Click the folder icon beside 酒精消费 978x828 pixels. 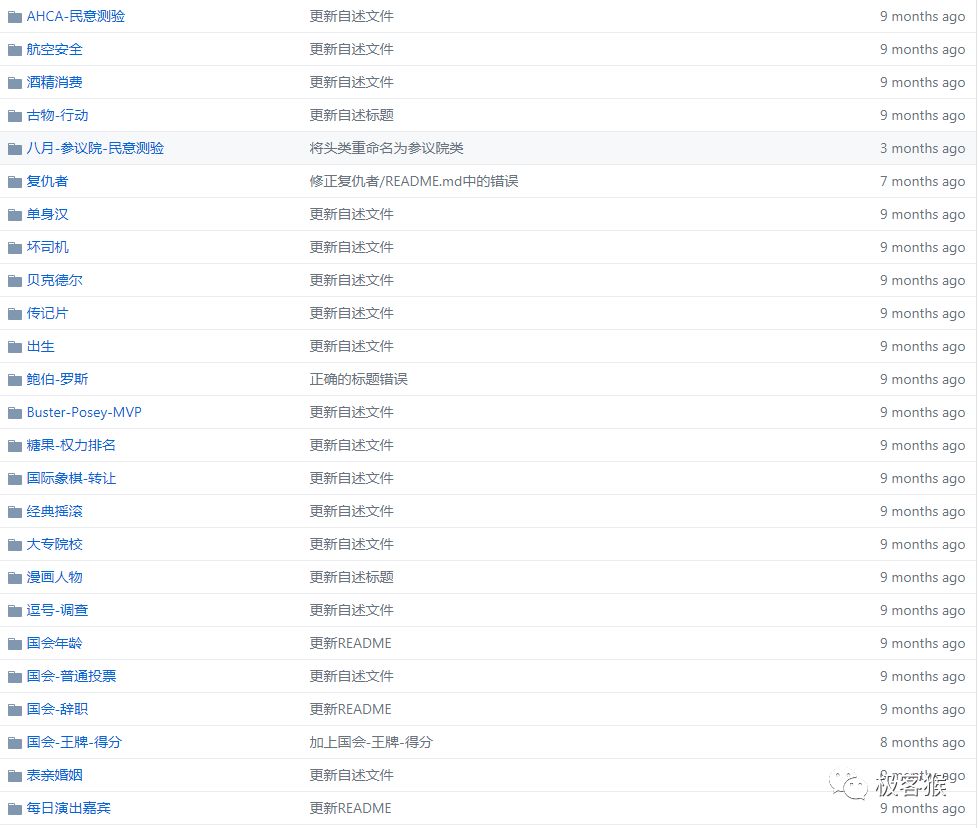[15, 83]
